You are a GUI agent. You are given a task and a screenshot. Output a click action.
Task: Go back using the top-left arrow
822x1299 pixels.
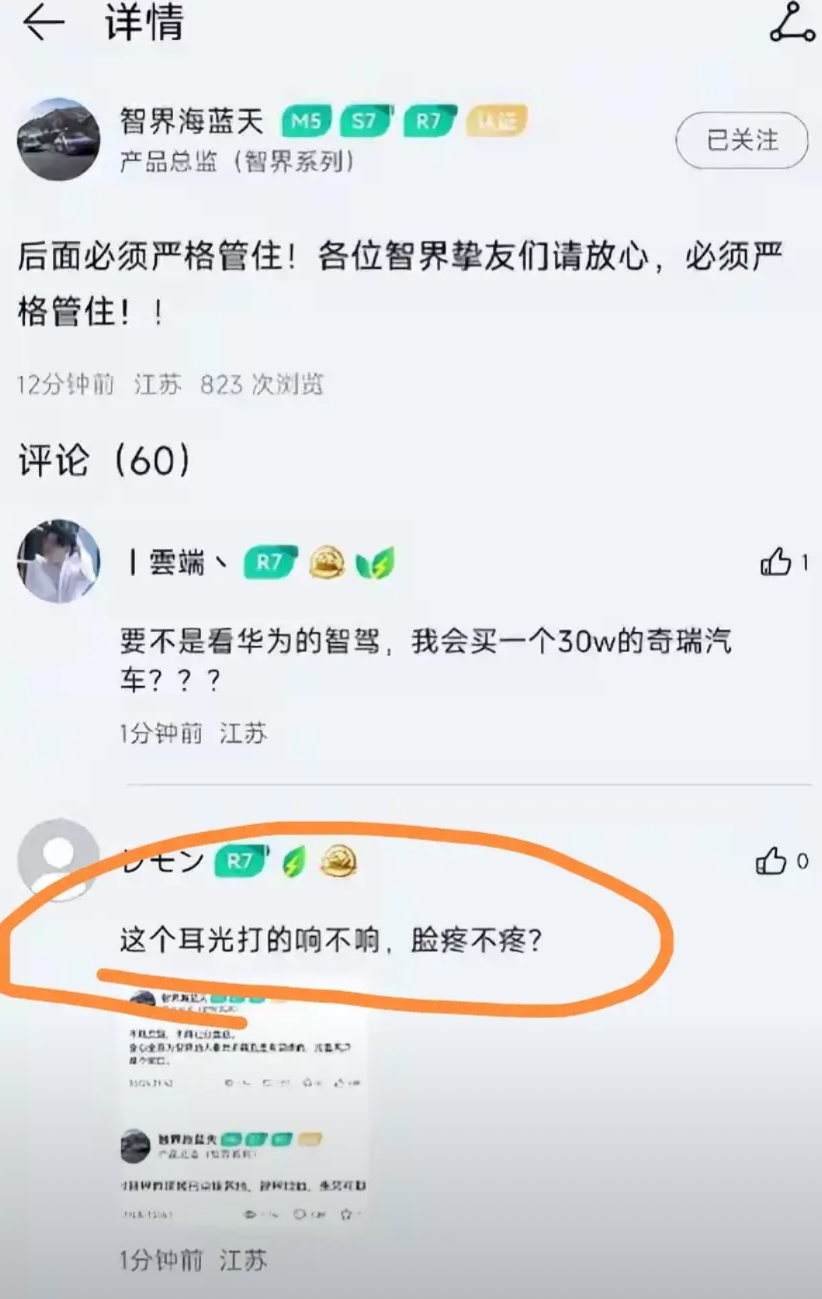(x=43, y=23)
